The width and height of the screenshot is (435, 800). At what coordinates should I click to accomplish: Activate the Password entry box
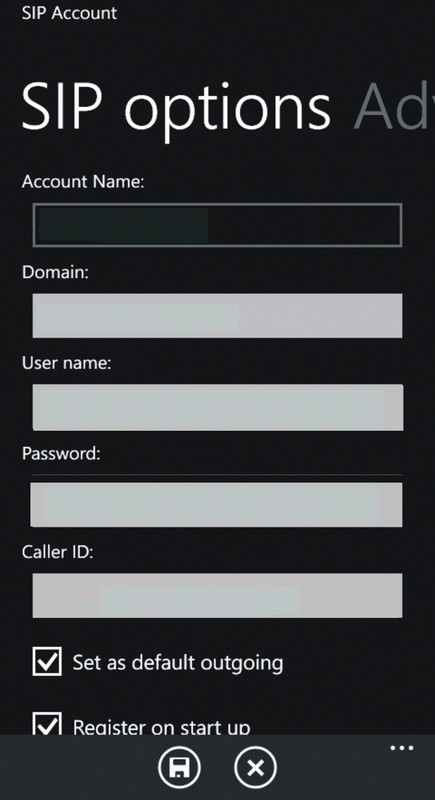(x=216, y=505)
